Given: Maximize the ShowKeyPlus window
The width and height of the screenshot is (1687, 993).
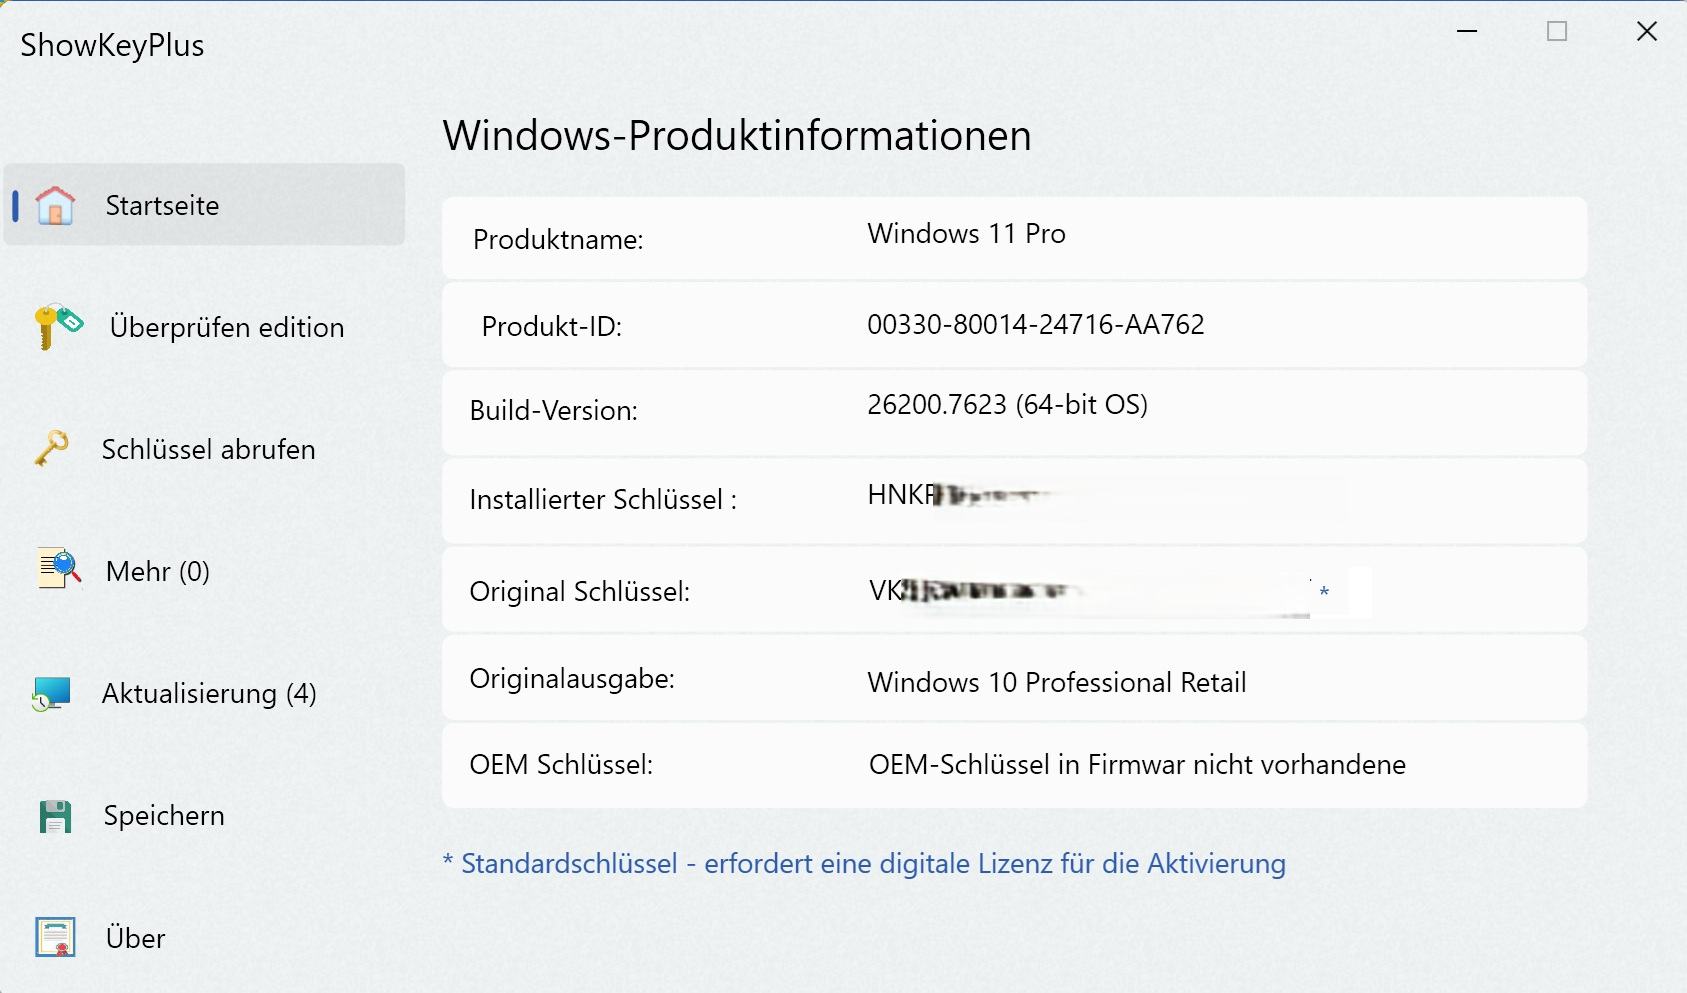Looking at the screenshot, I should coord(1557,32).
